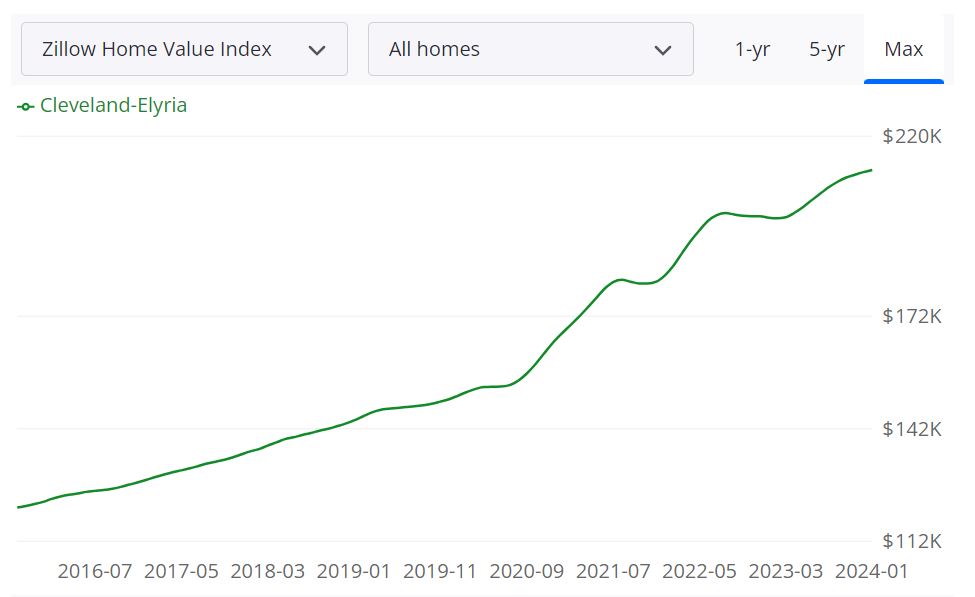975x597 pixels.
Task: Click the All homes dropdown chevron arrow
Action: 663,48
